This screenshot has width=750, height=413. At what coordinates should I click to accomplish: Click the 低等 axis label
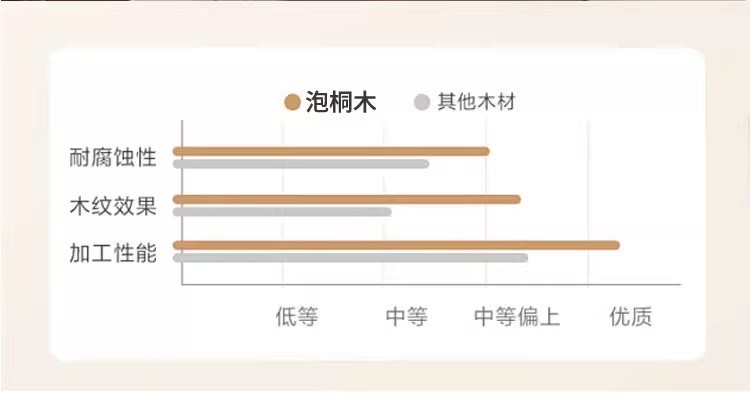pos(296,318)
